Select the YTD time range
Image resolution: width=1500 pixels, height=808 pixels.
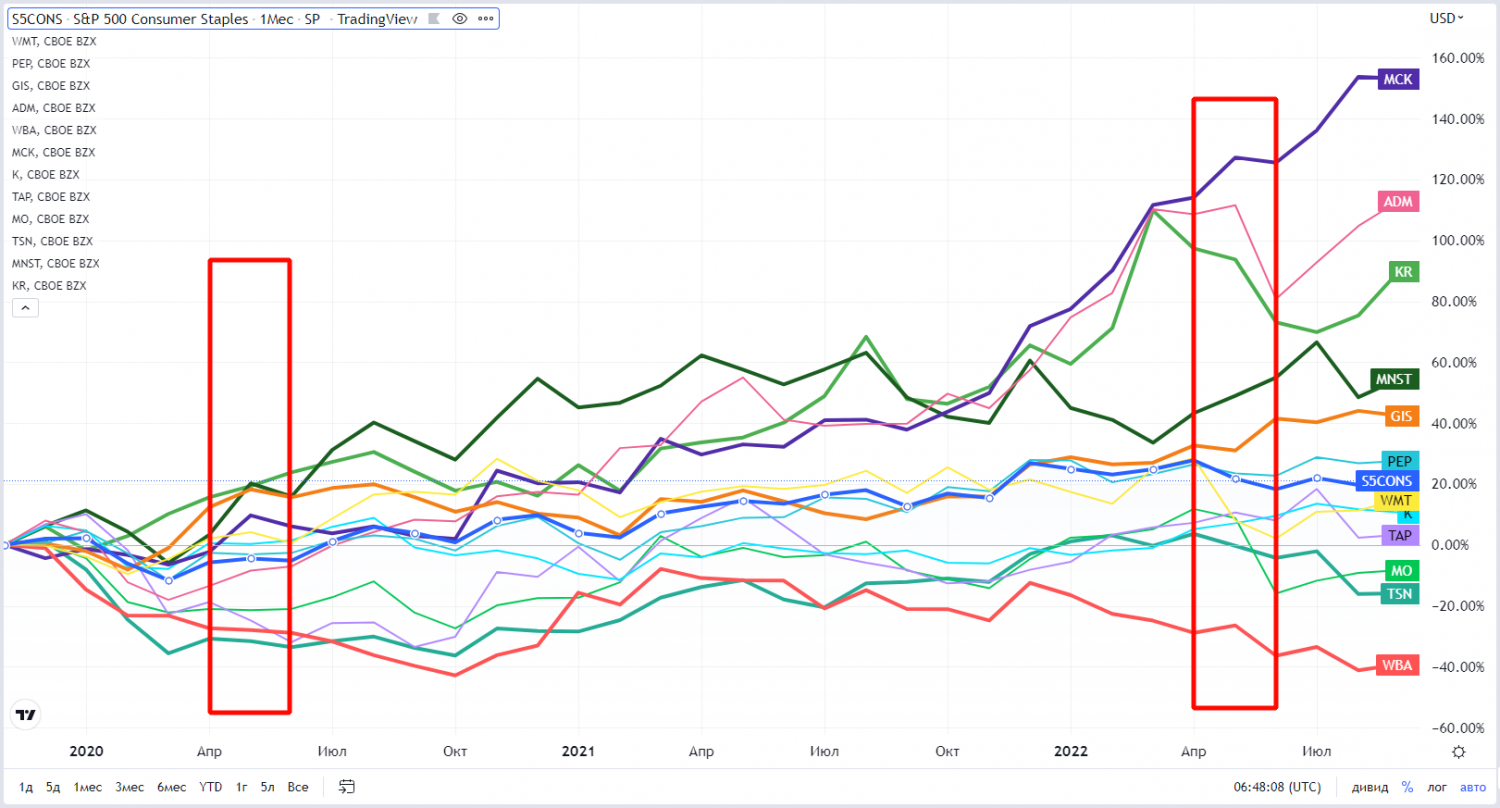pos(211,787)
